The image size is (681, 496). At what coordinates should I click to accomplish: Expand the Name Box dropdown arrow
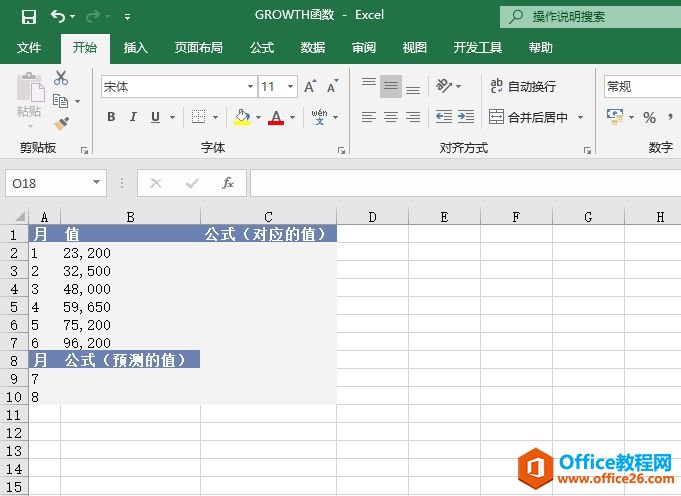(x=97, y=183)
